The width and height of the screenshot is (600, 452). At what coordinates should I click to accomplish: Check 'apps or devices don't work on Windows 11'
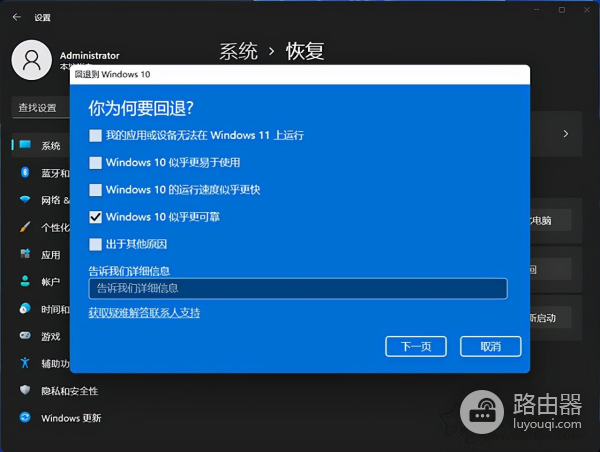click(x=95, y=135)
